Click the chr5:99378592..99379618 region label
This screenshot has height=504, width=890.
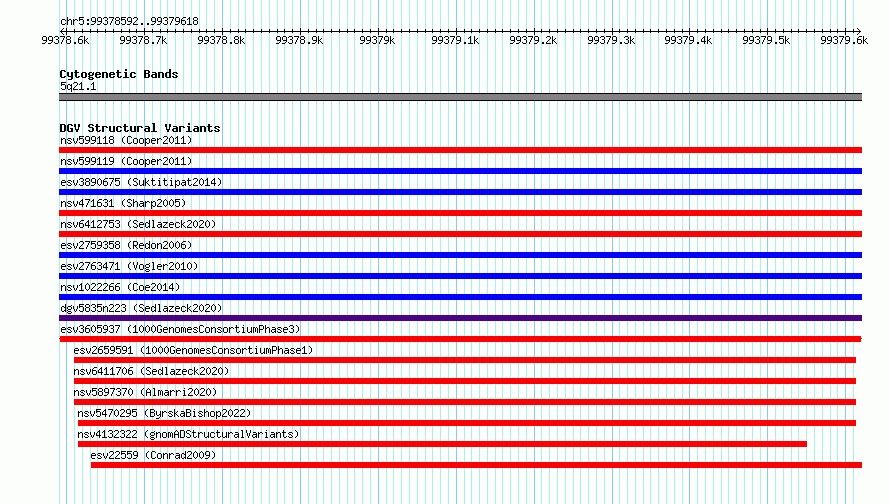pyautogui.click(x=129, y=22)
